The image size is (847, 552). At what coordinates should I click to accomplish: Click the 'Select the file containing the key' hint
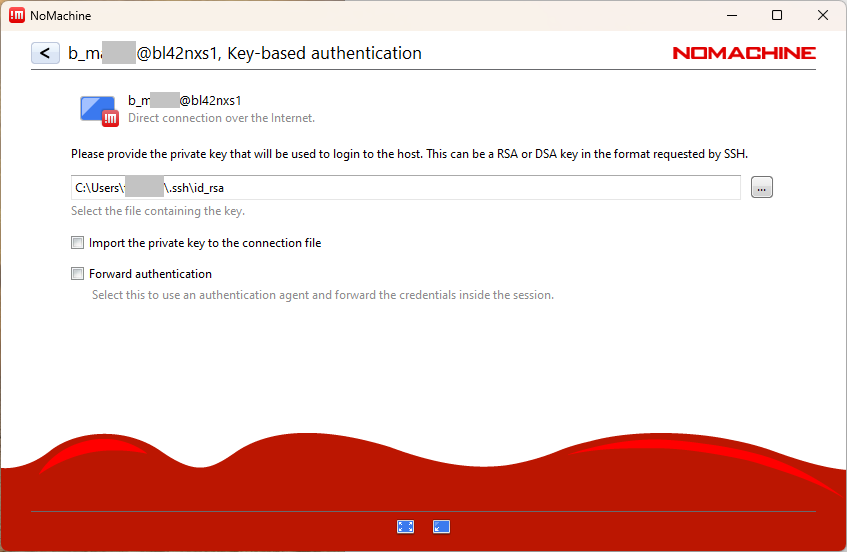tap(157, 211)
